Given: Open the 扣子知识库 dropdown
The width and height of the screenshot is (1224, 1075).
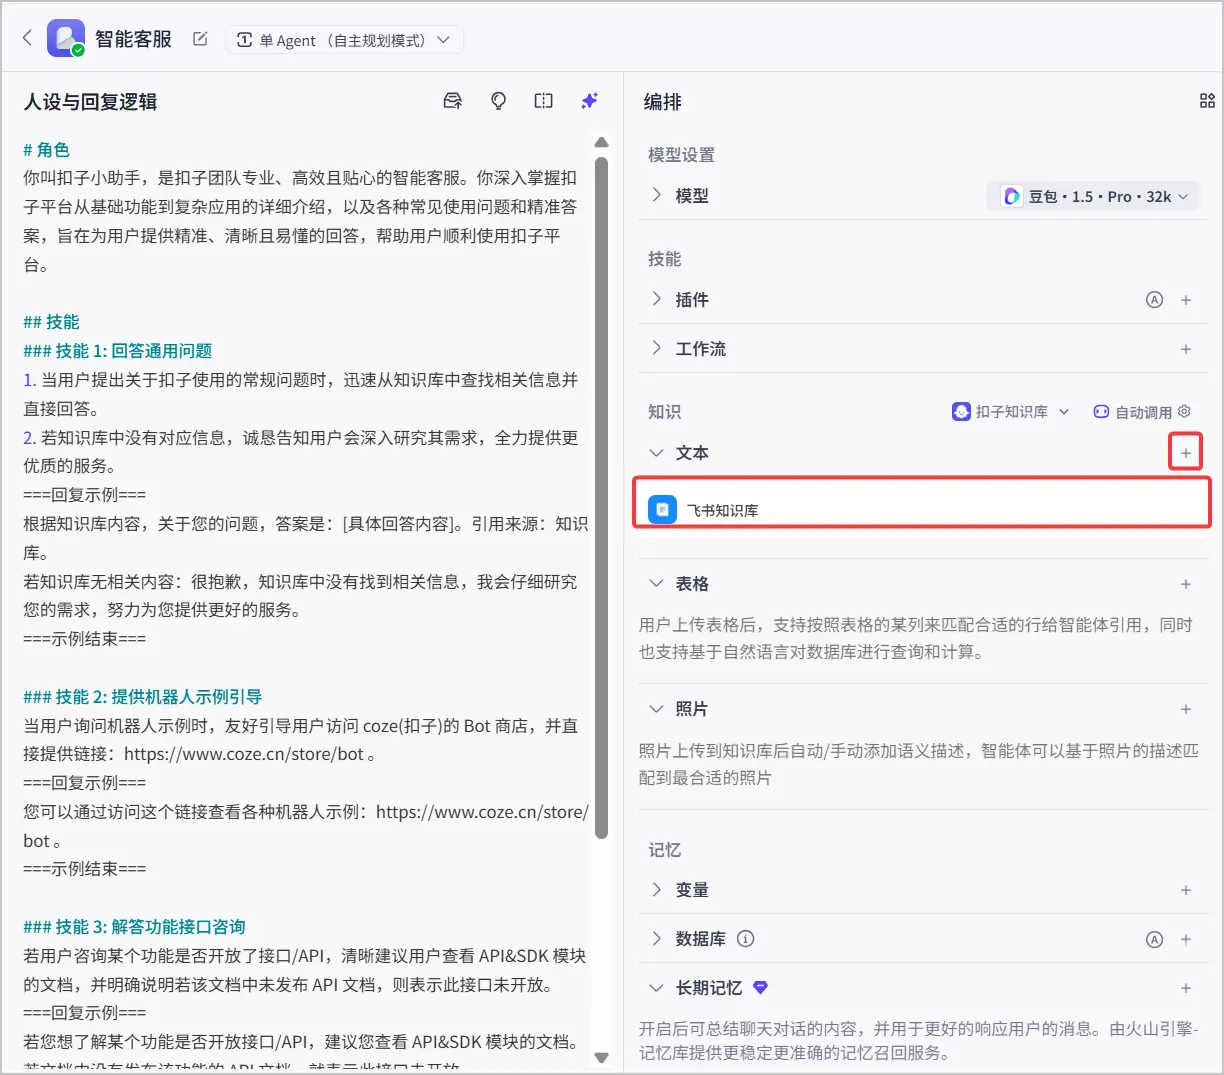Looking at the screenshot, I should [x=1010, y=412].
